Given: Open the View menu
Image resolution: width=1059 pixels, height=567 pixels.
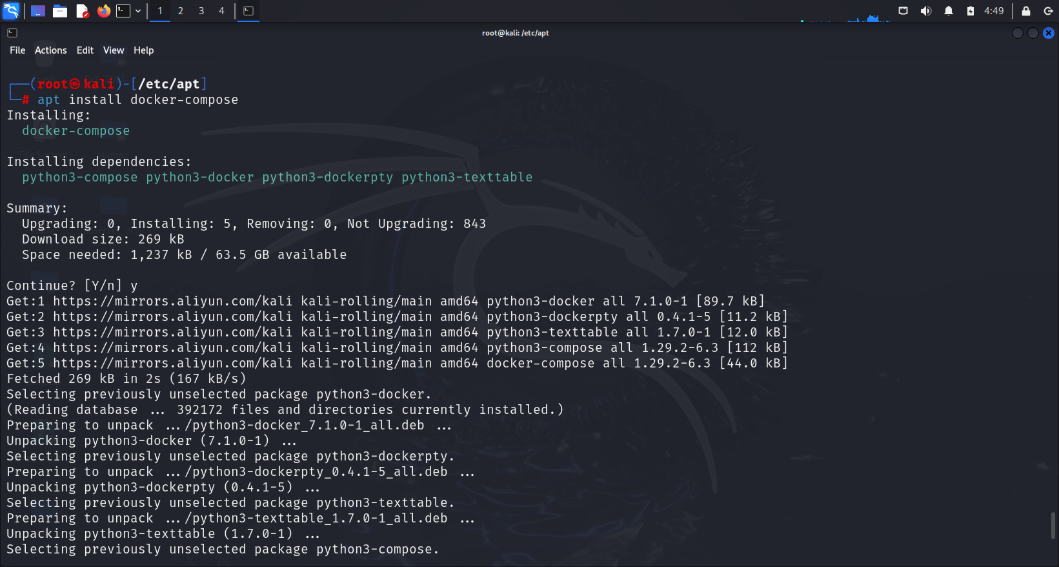Looking at the screenshot, I should tap(113, 50).
